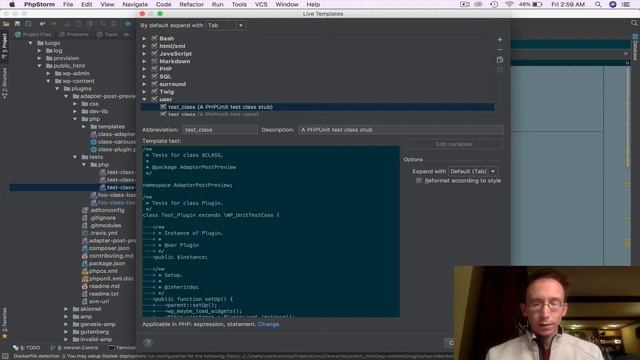The height and width of the screenshot is (360, 640).
Task: Select phpcs.xml in the project tree
Action: click(99, 271)
